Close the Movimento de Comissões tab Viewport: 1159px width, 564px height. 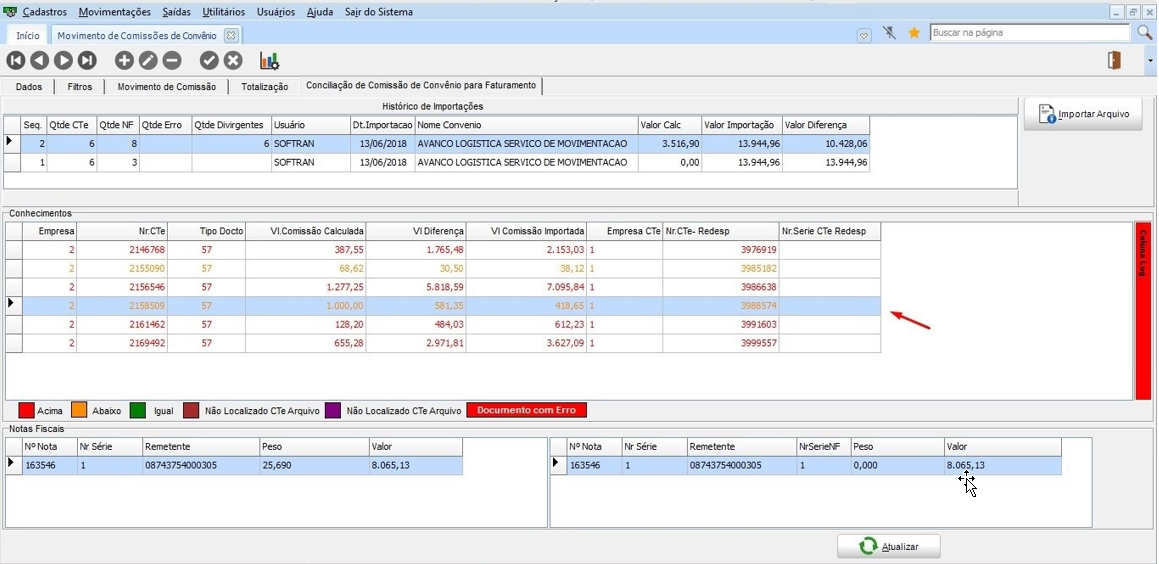tap(230, 35)
